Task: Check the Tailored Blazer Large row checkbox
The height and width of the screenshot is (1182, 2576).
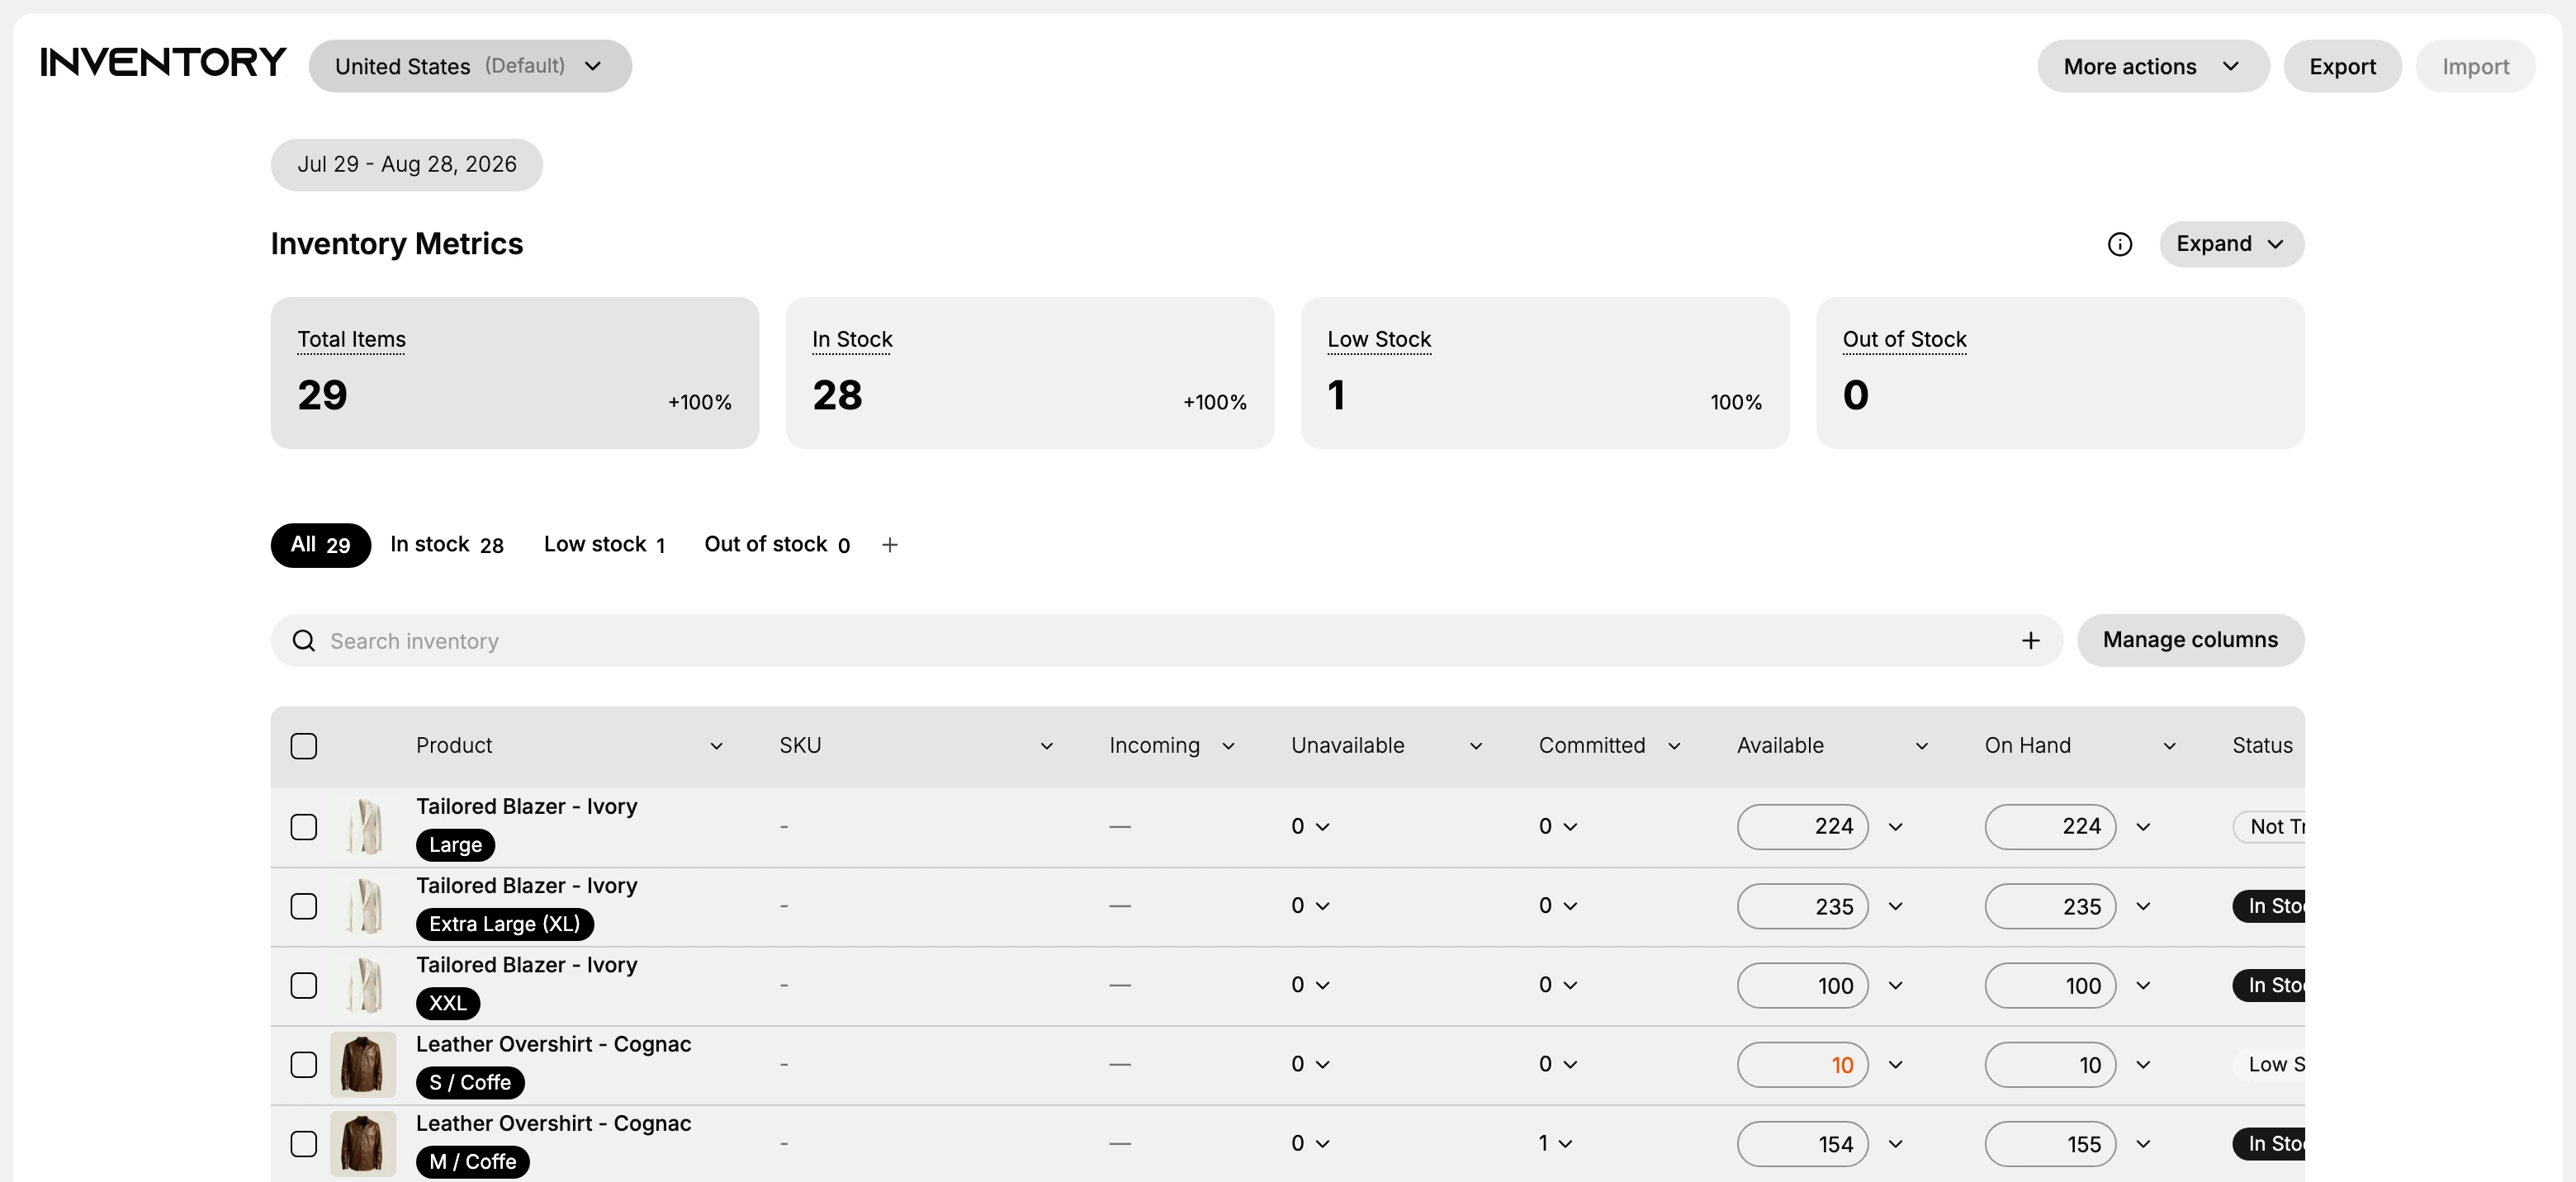Action: pyautogui.click(x=304, y=827)
